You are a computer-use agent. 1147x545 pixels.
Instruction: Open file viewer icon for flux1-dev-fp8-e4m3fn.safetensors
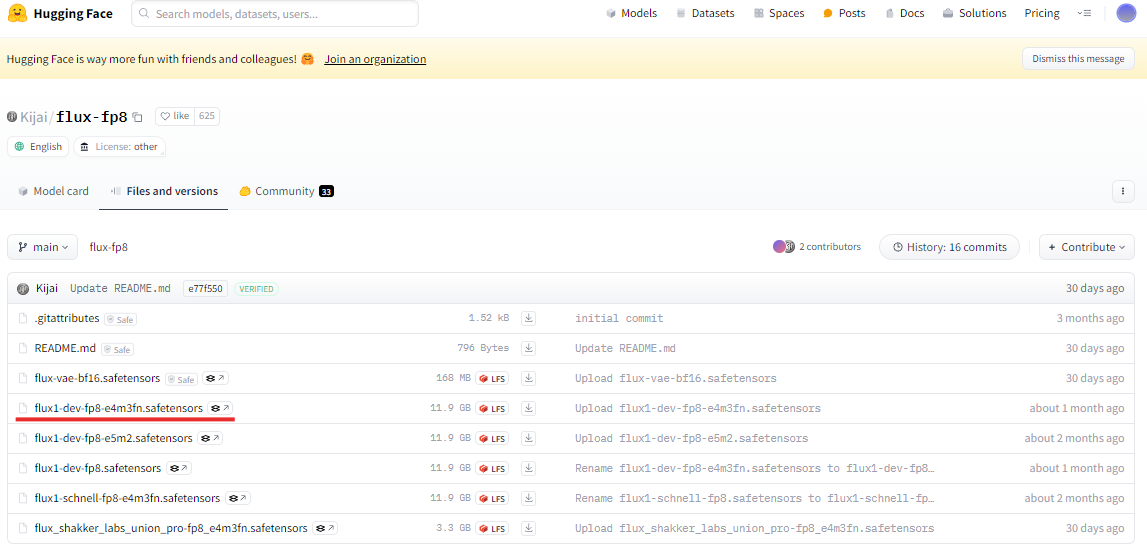221,408
